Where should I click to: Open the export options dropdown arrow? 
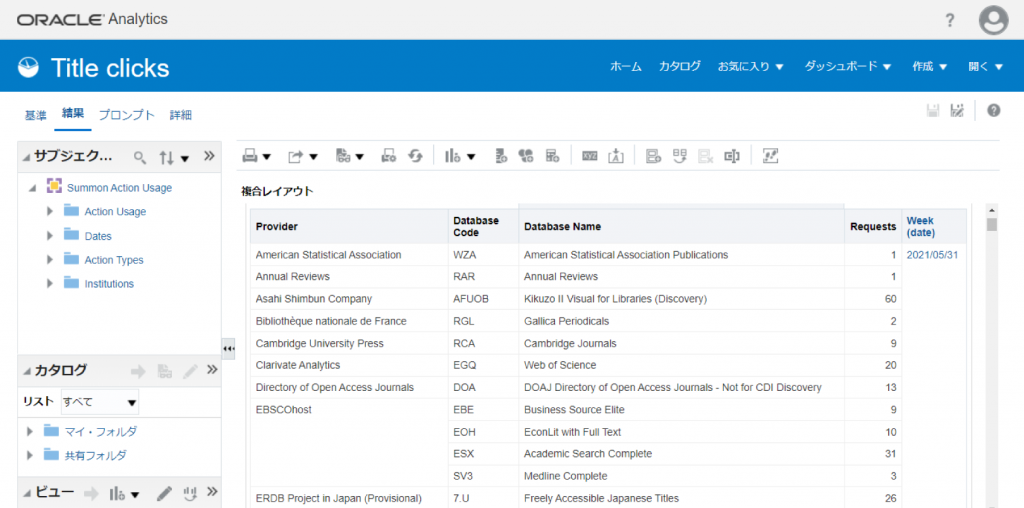point(313,157)
